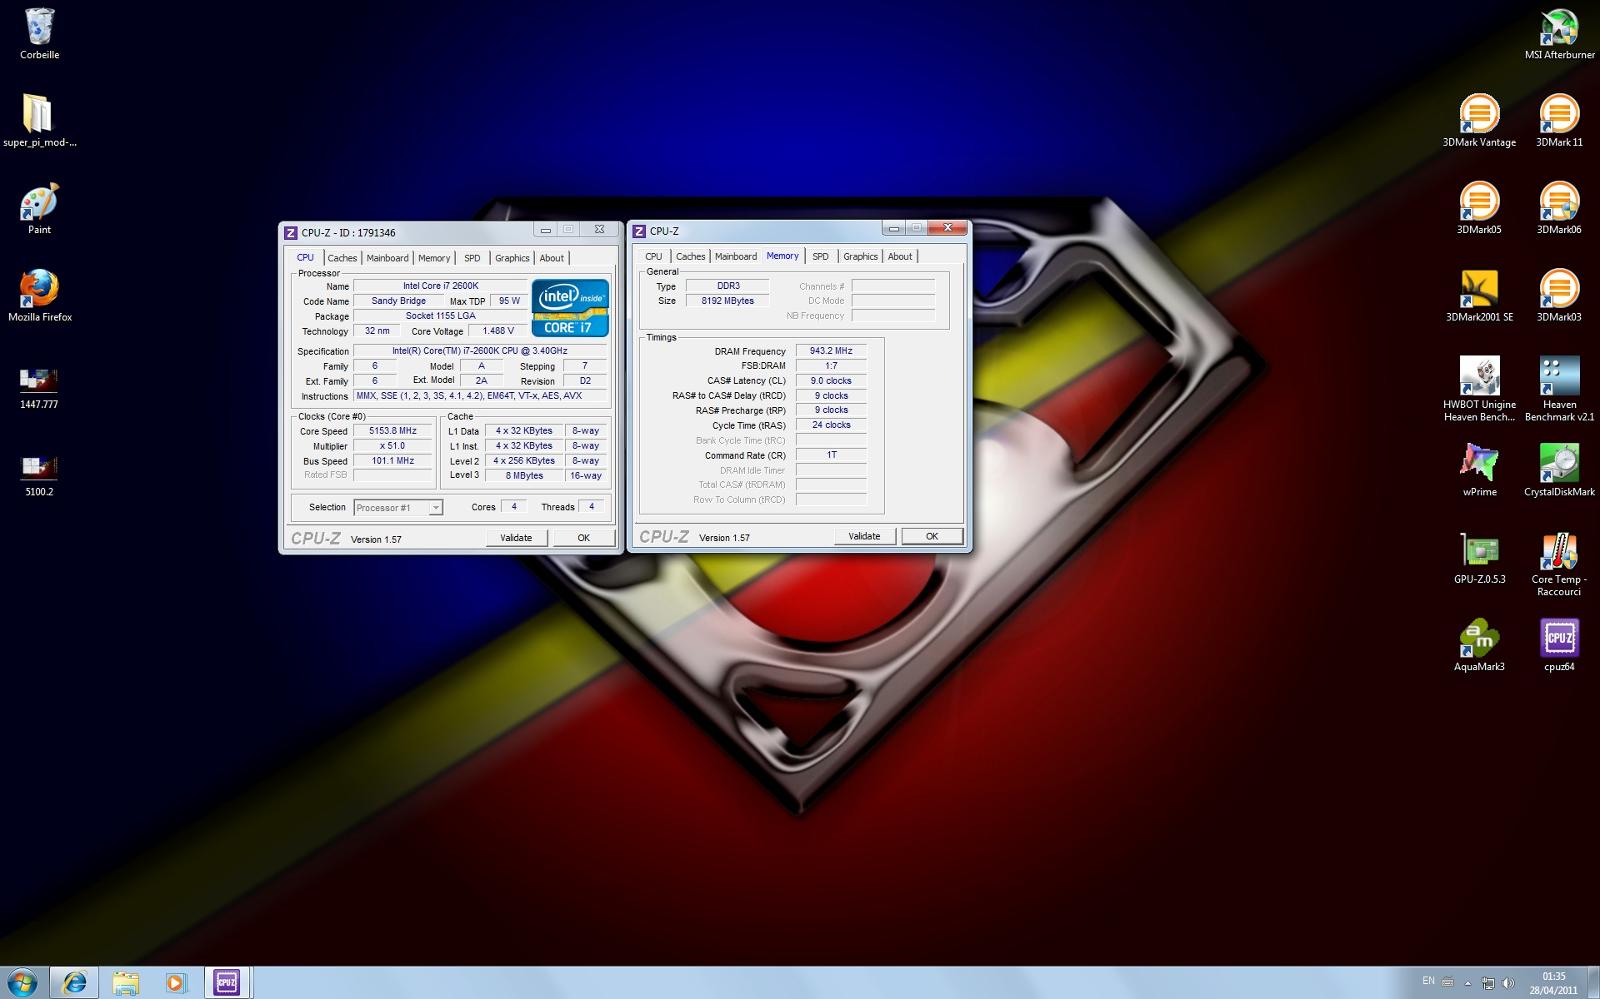
Task: Launch HWBOT Unigine Heaven Benchmark icon
Action: click(x=1479, y=388)
